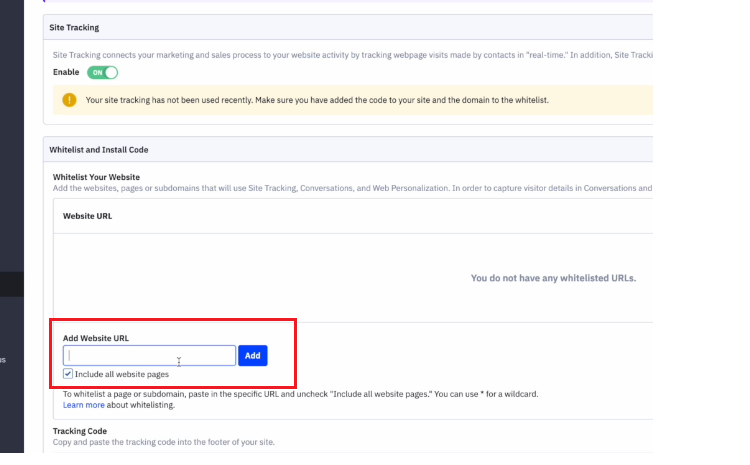Image resolution: width=750 pixels, height=465 pixels.
Task: Click the yellow warning exclamation icon
Action: (x=69, y=100)
